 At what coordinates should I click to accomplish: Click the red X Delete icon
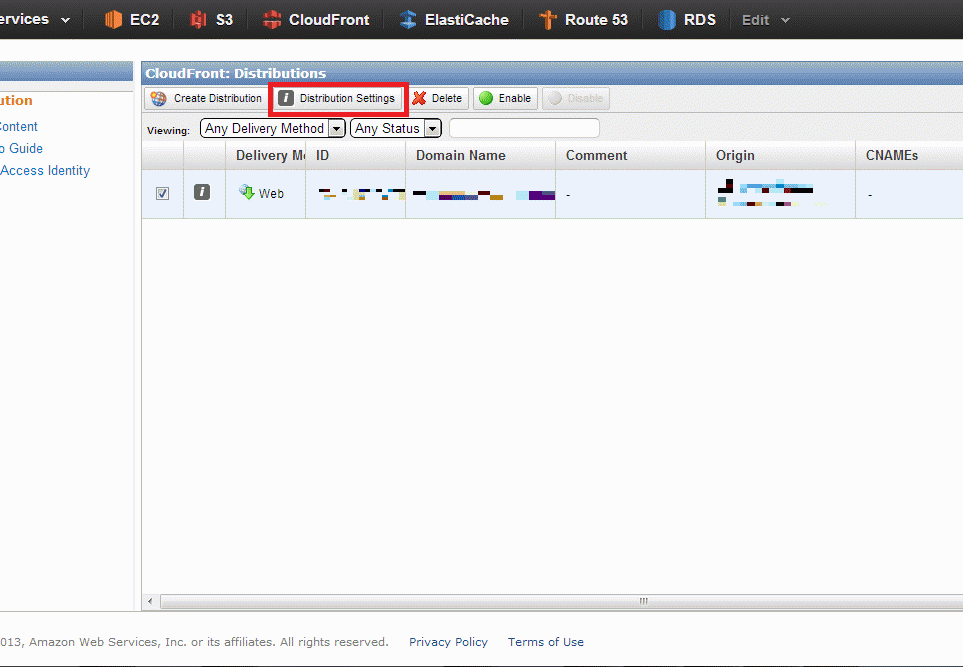[x=419, y=98]
